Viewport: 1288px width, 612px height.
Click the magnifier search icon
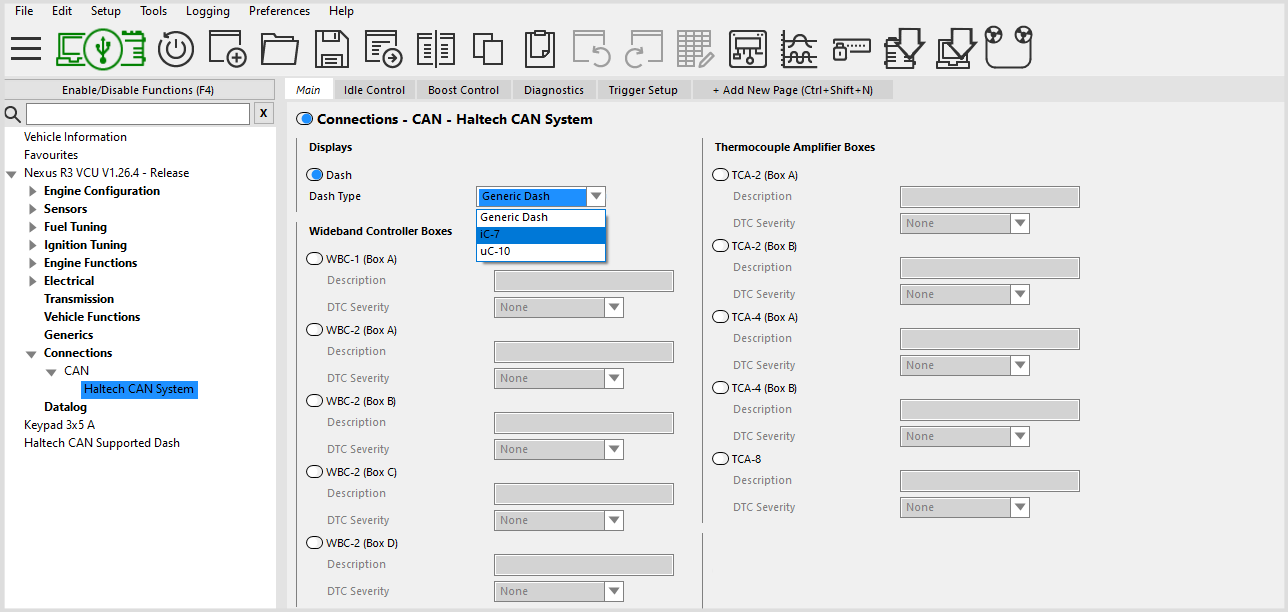pos(13,113)
